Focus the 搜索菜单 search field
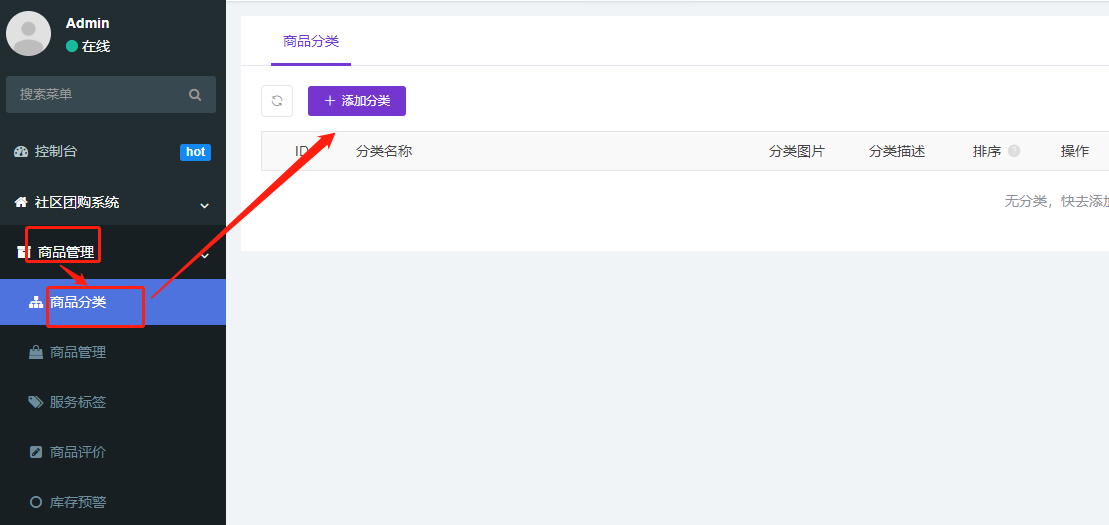The width and height of the screenshot is (1109, 525). pos(111,95)
